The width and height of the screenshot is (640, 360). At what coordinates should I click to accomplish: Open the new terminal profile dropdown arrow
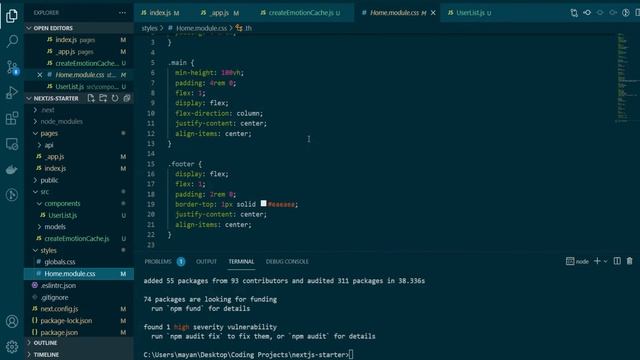[x=605, y=261]
